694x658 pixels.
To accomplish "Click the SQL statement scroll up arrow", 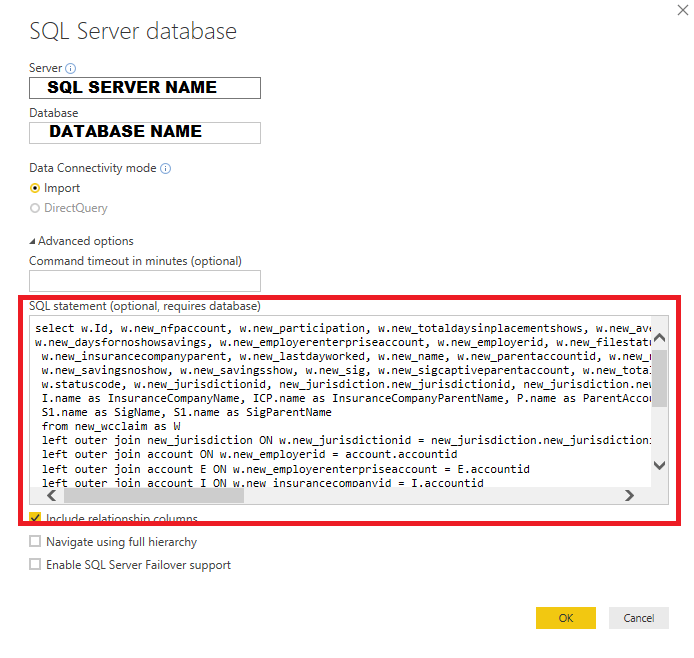I will (659, 338).
